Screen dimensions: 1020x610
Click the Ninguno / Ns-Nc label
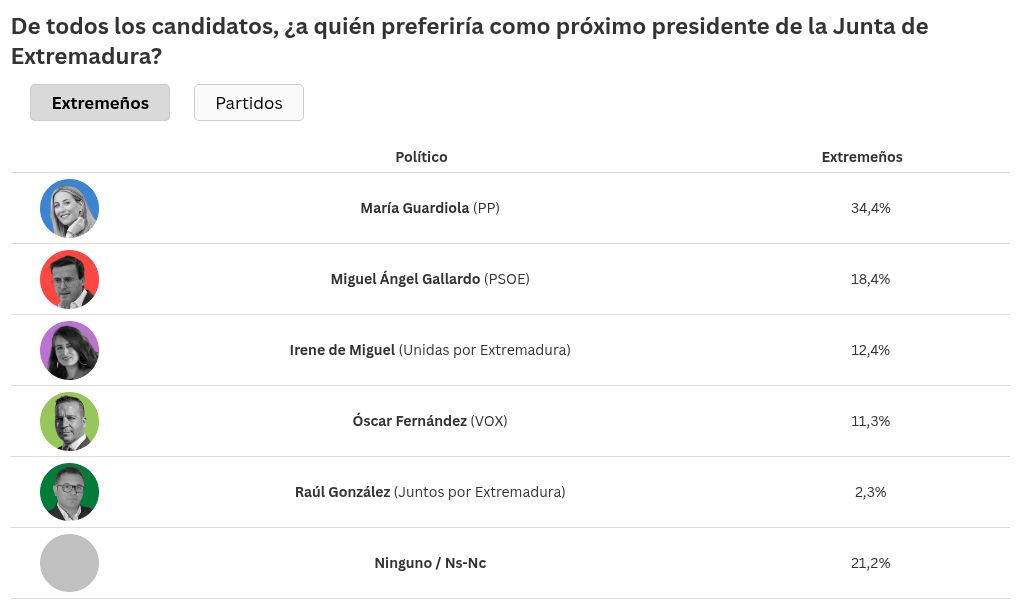click(x=430, y=563)
